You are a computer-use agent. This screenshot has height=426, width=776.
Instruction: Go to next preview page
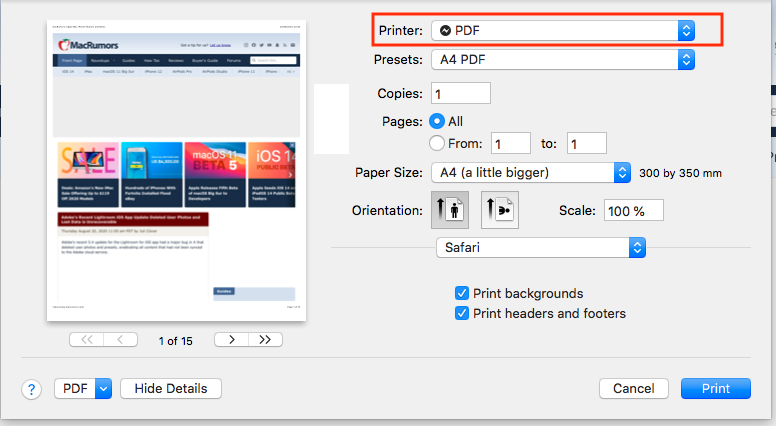click(x=232, y=340)
